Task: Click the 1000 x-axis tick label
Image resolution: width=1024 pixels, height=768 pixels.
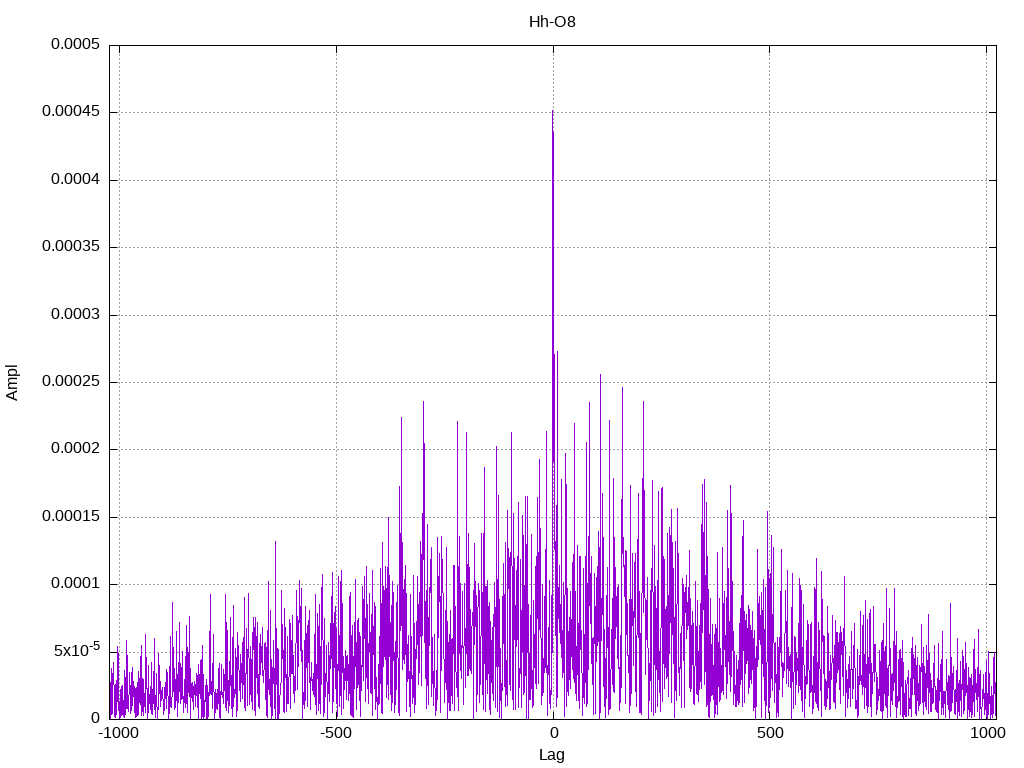Action: coord(987,733)
